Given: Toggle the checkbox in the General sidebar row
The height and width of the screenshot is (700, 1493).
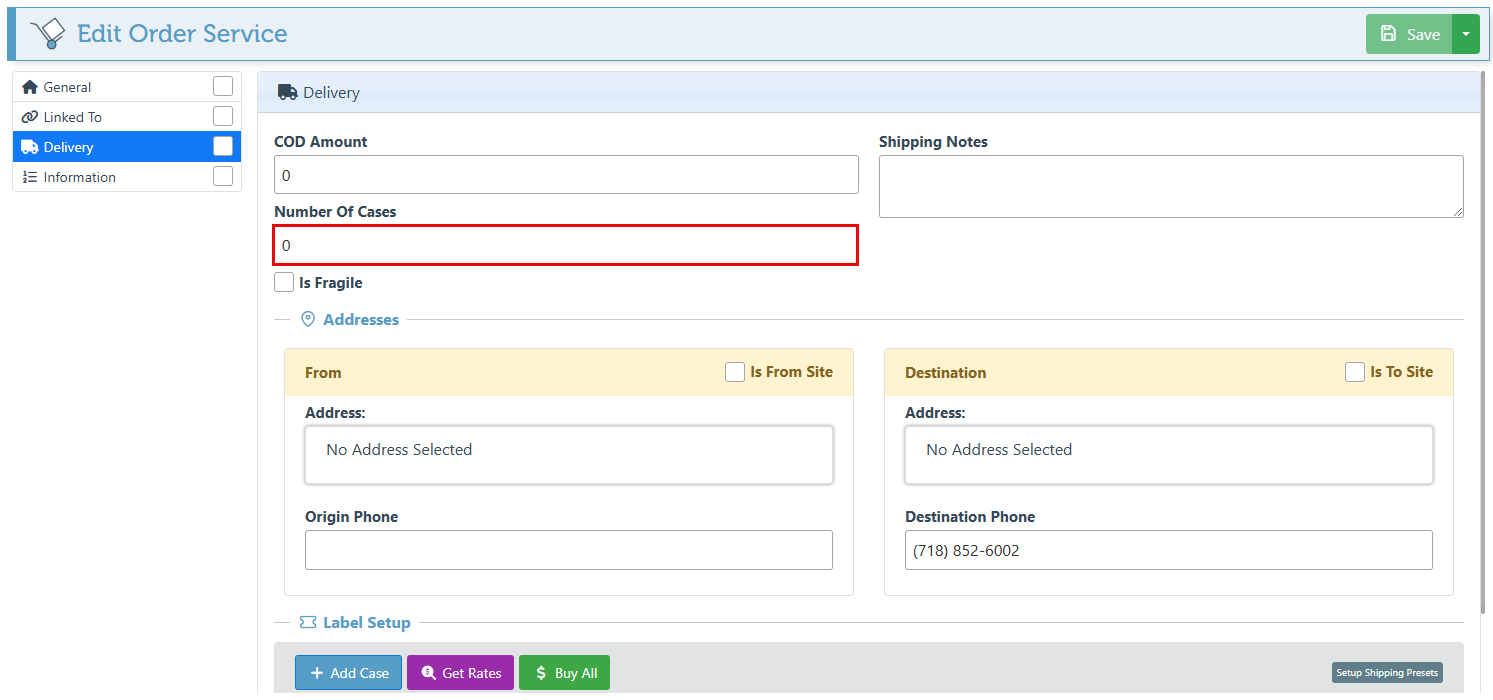Looking at the screenshot, I should pyautogui.click(x=223, y=87).
